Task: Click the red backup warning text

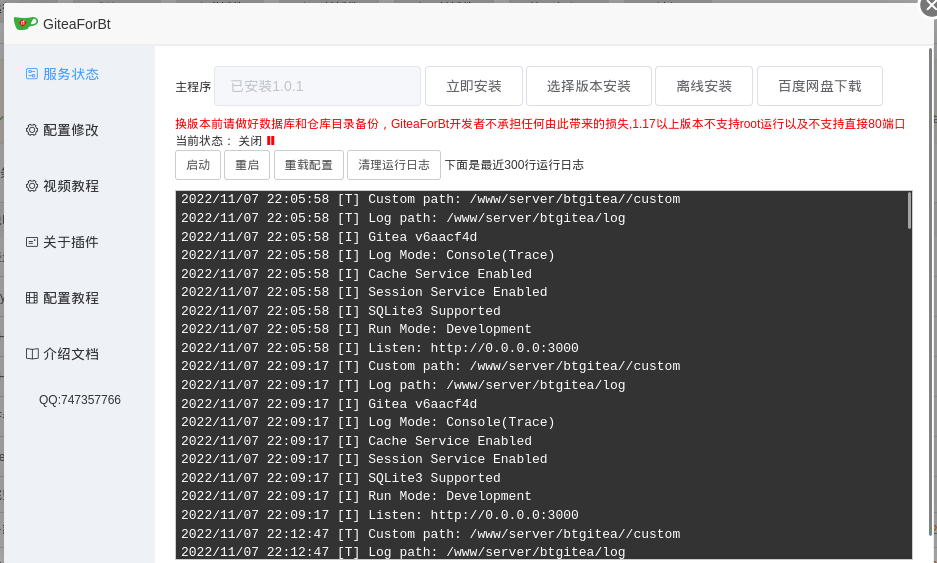Action: tap(540, 124)
